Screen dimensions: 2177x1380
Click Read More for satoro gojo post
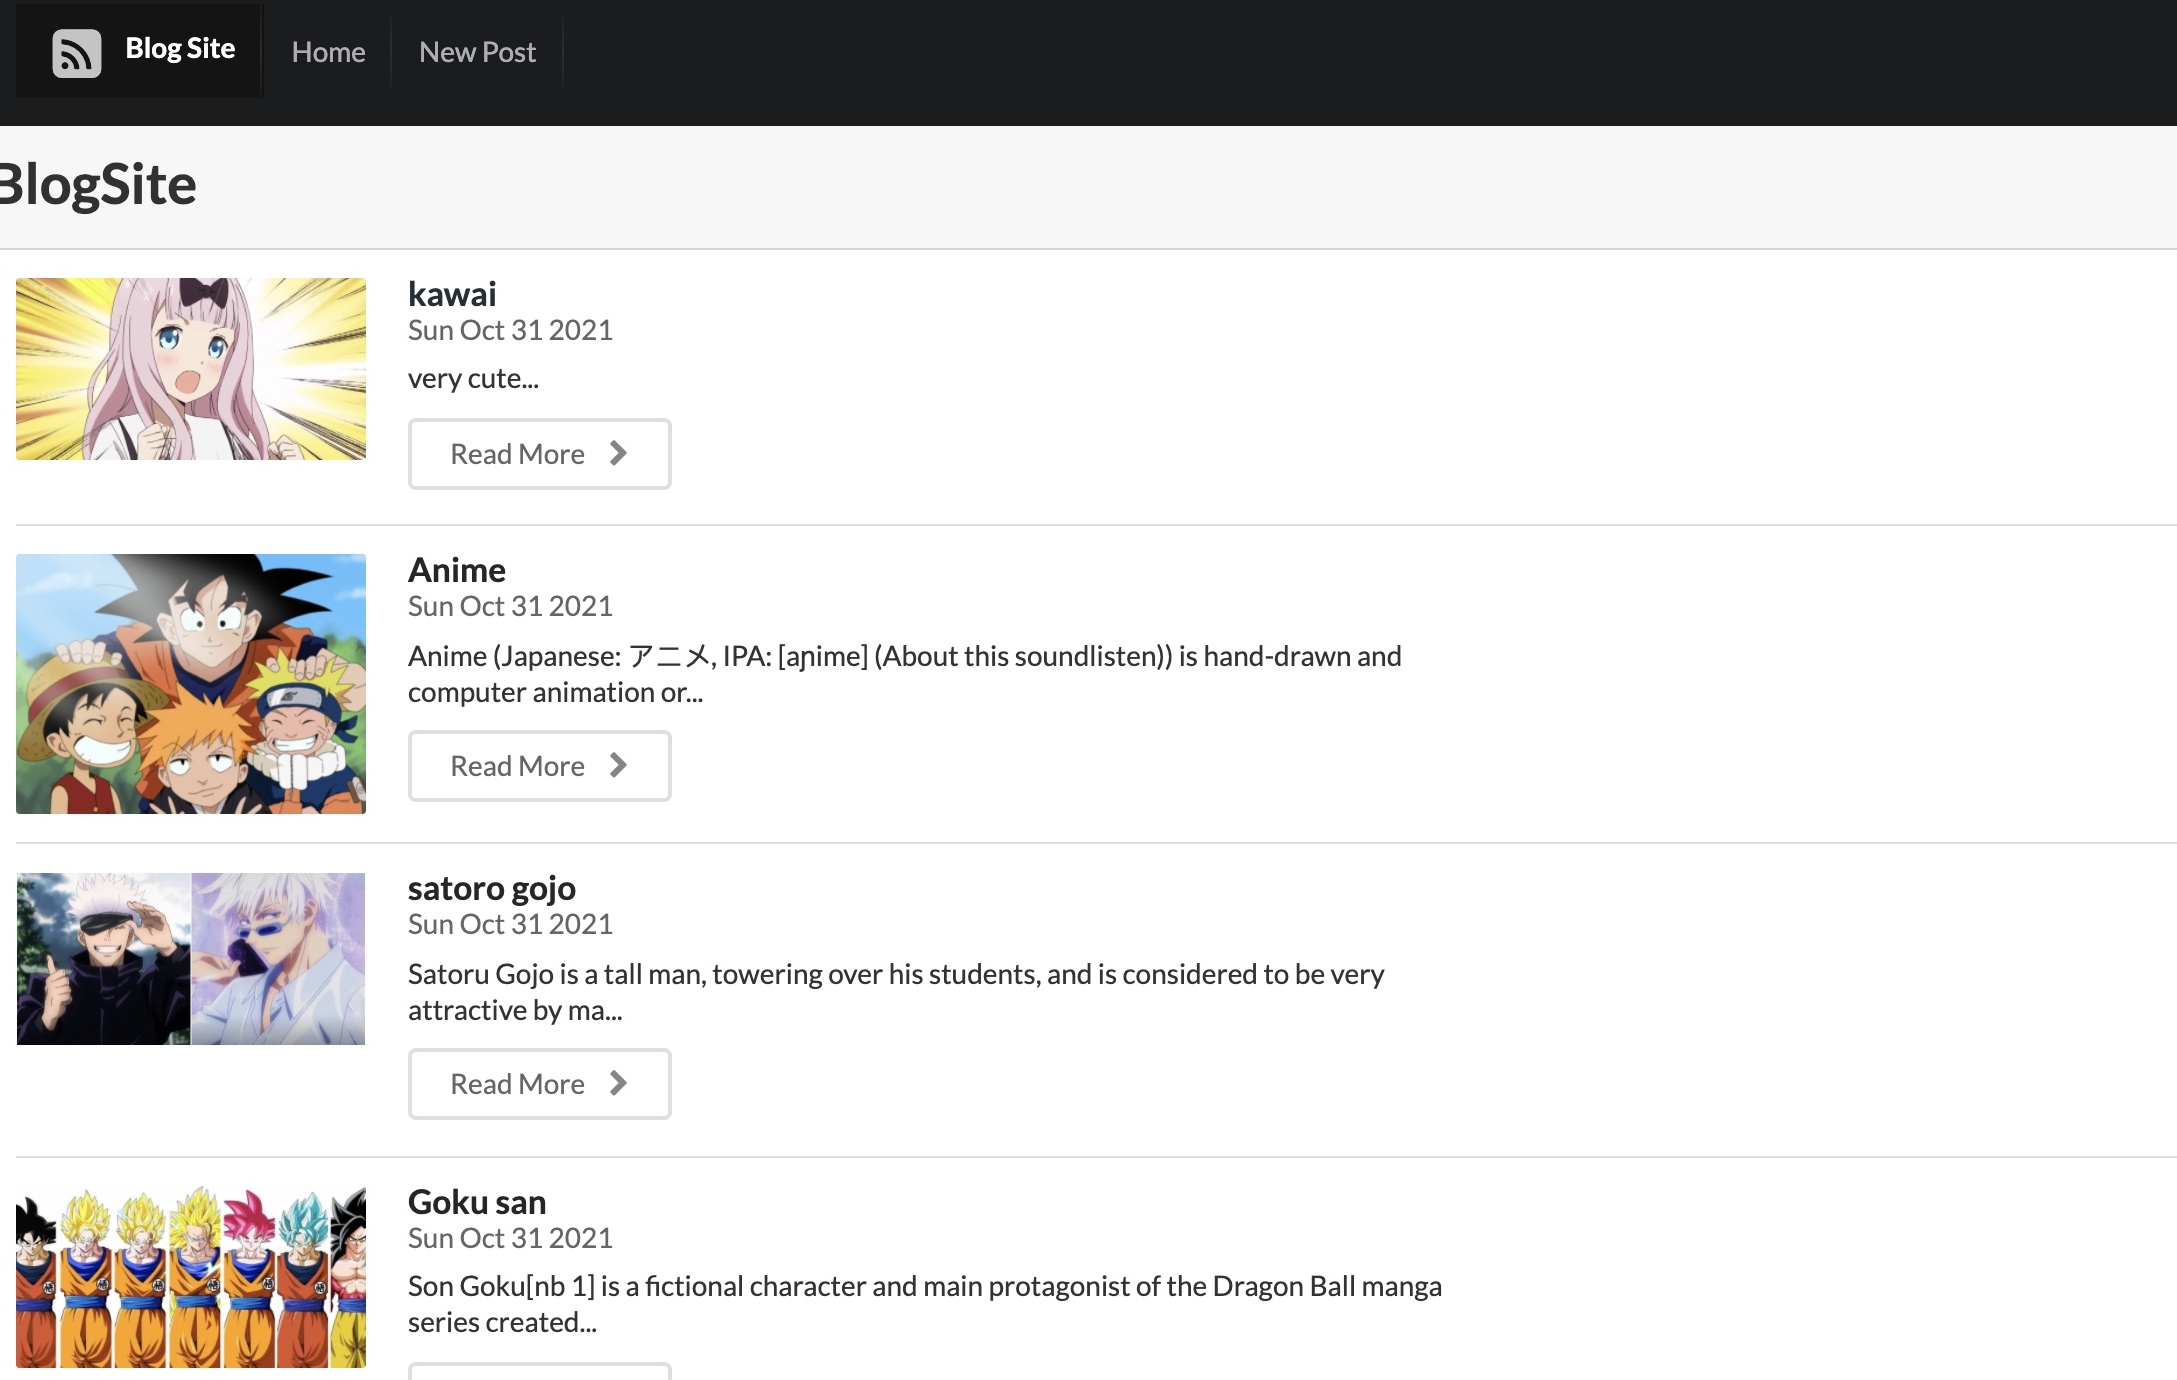[539, 1084]
